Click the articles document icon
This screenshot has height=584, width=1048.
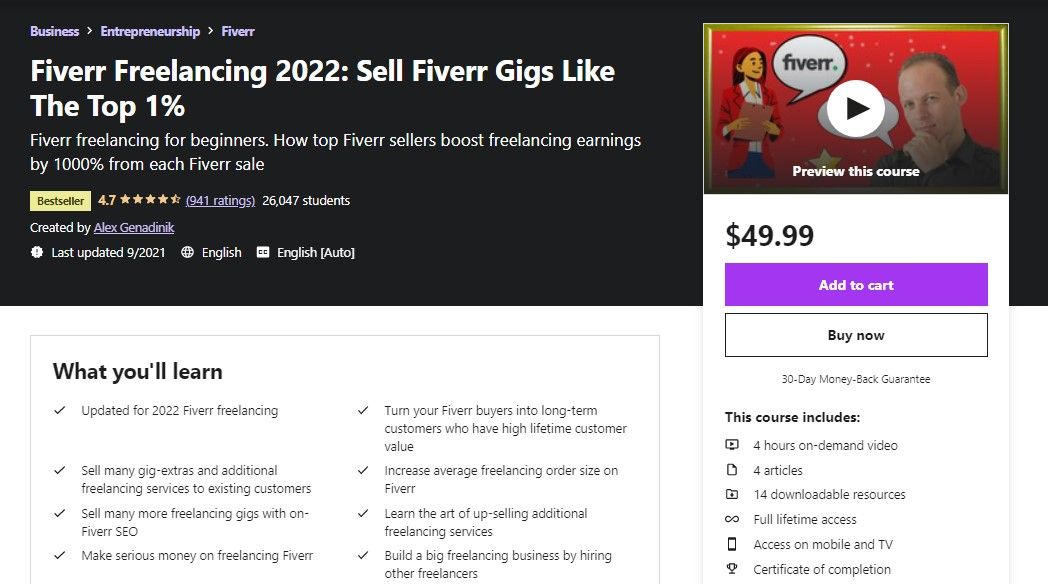(x=732, y=470)
